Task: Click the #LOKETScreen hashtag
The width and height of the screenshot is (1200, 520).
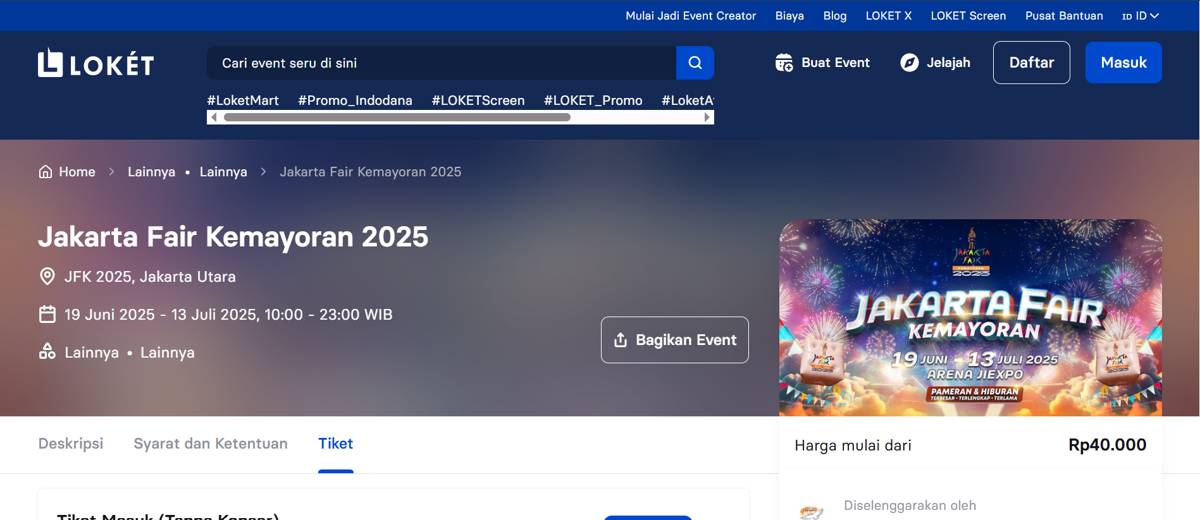Action: coord(478,100)
